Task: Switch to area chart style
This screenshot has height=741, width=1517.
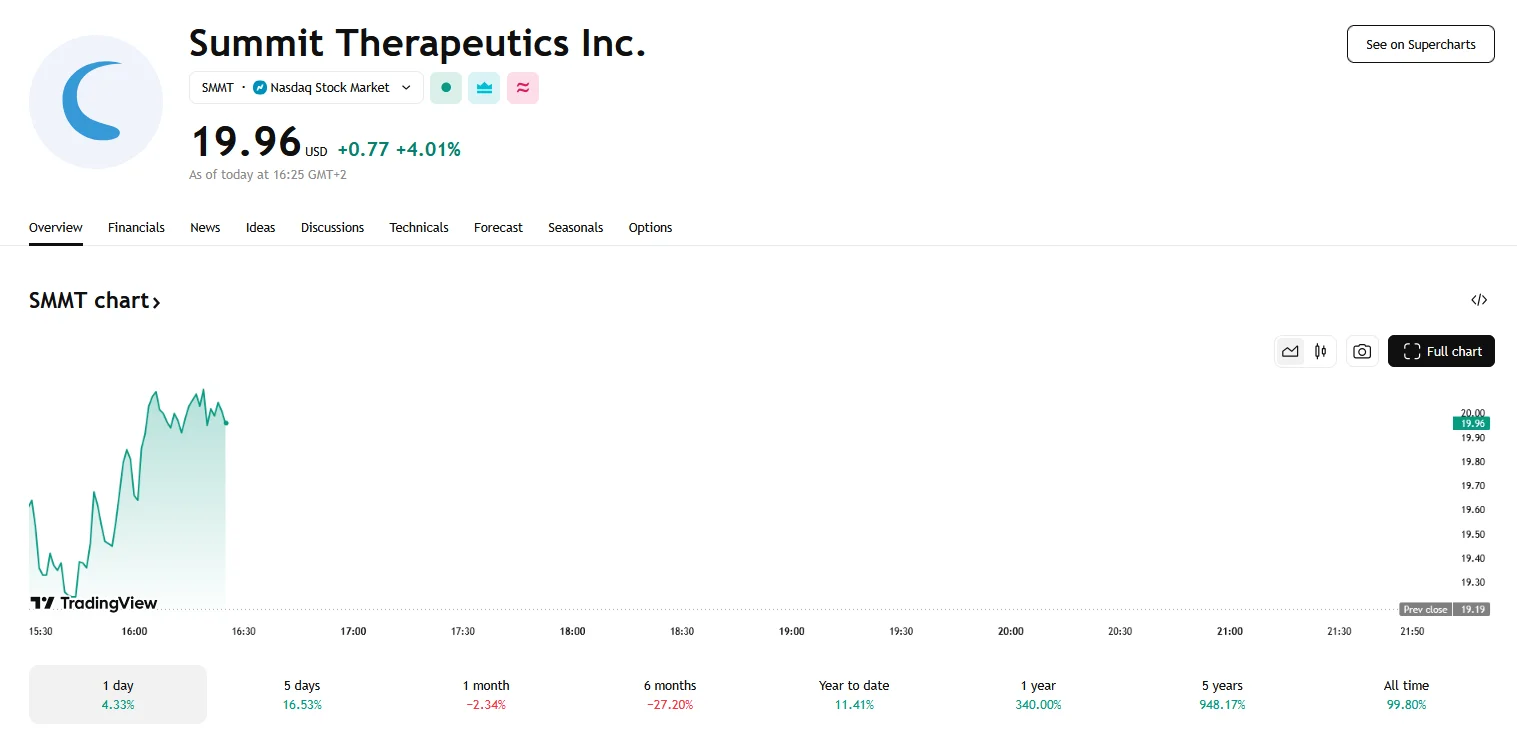Action: tap(1290, 351)
